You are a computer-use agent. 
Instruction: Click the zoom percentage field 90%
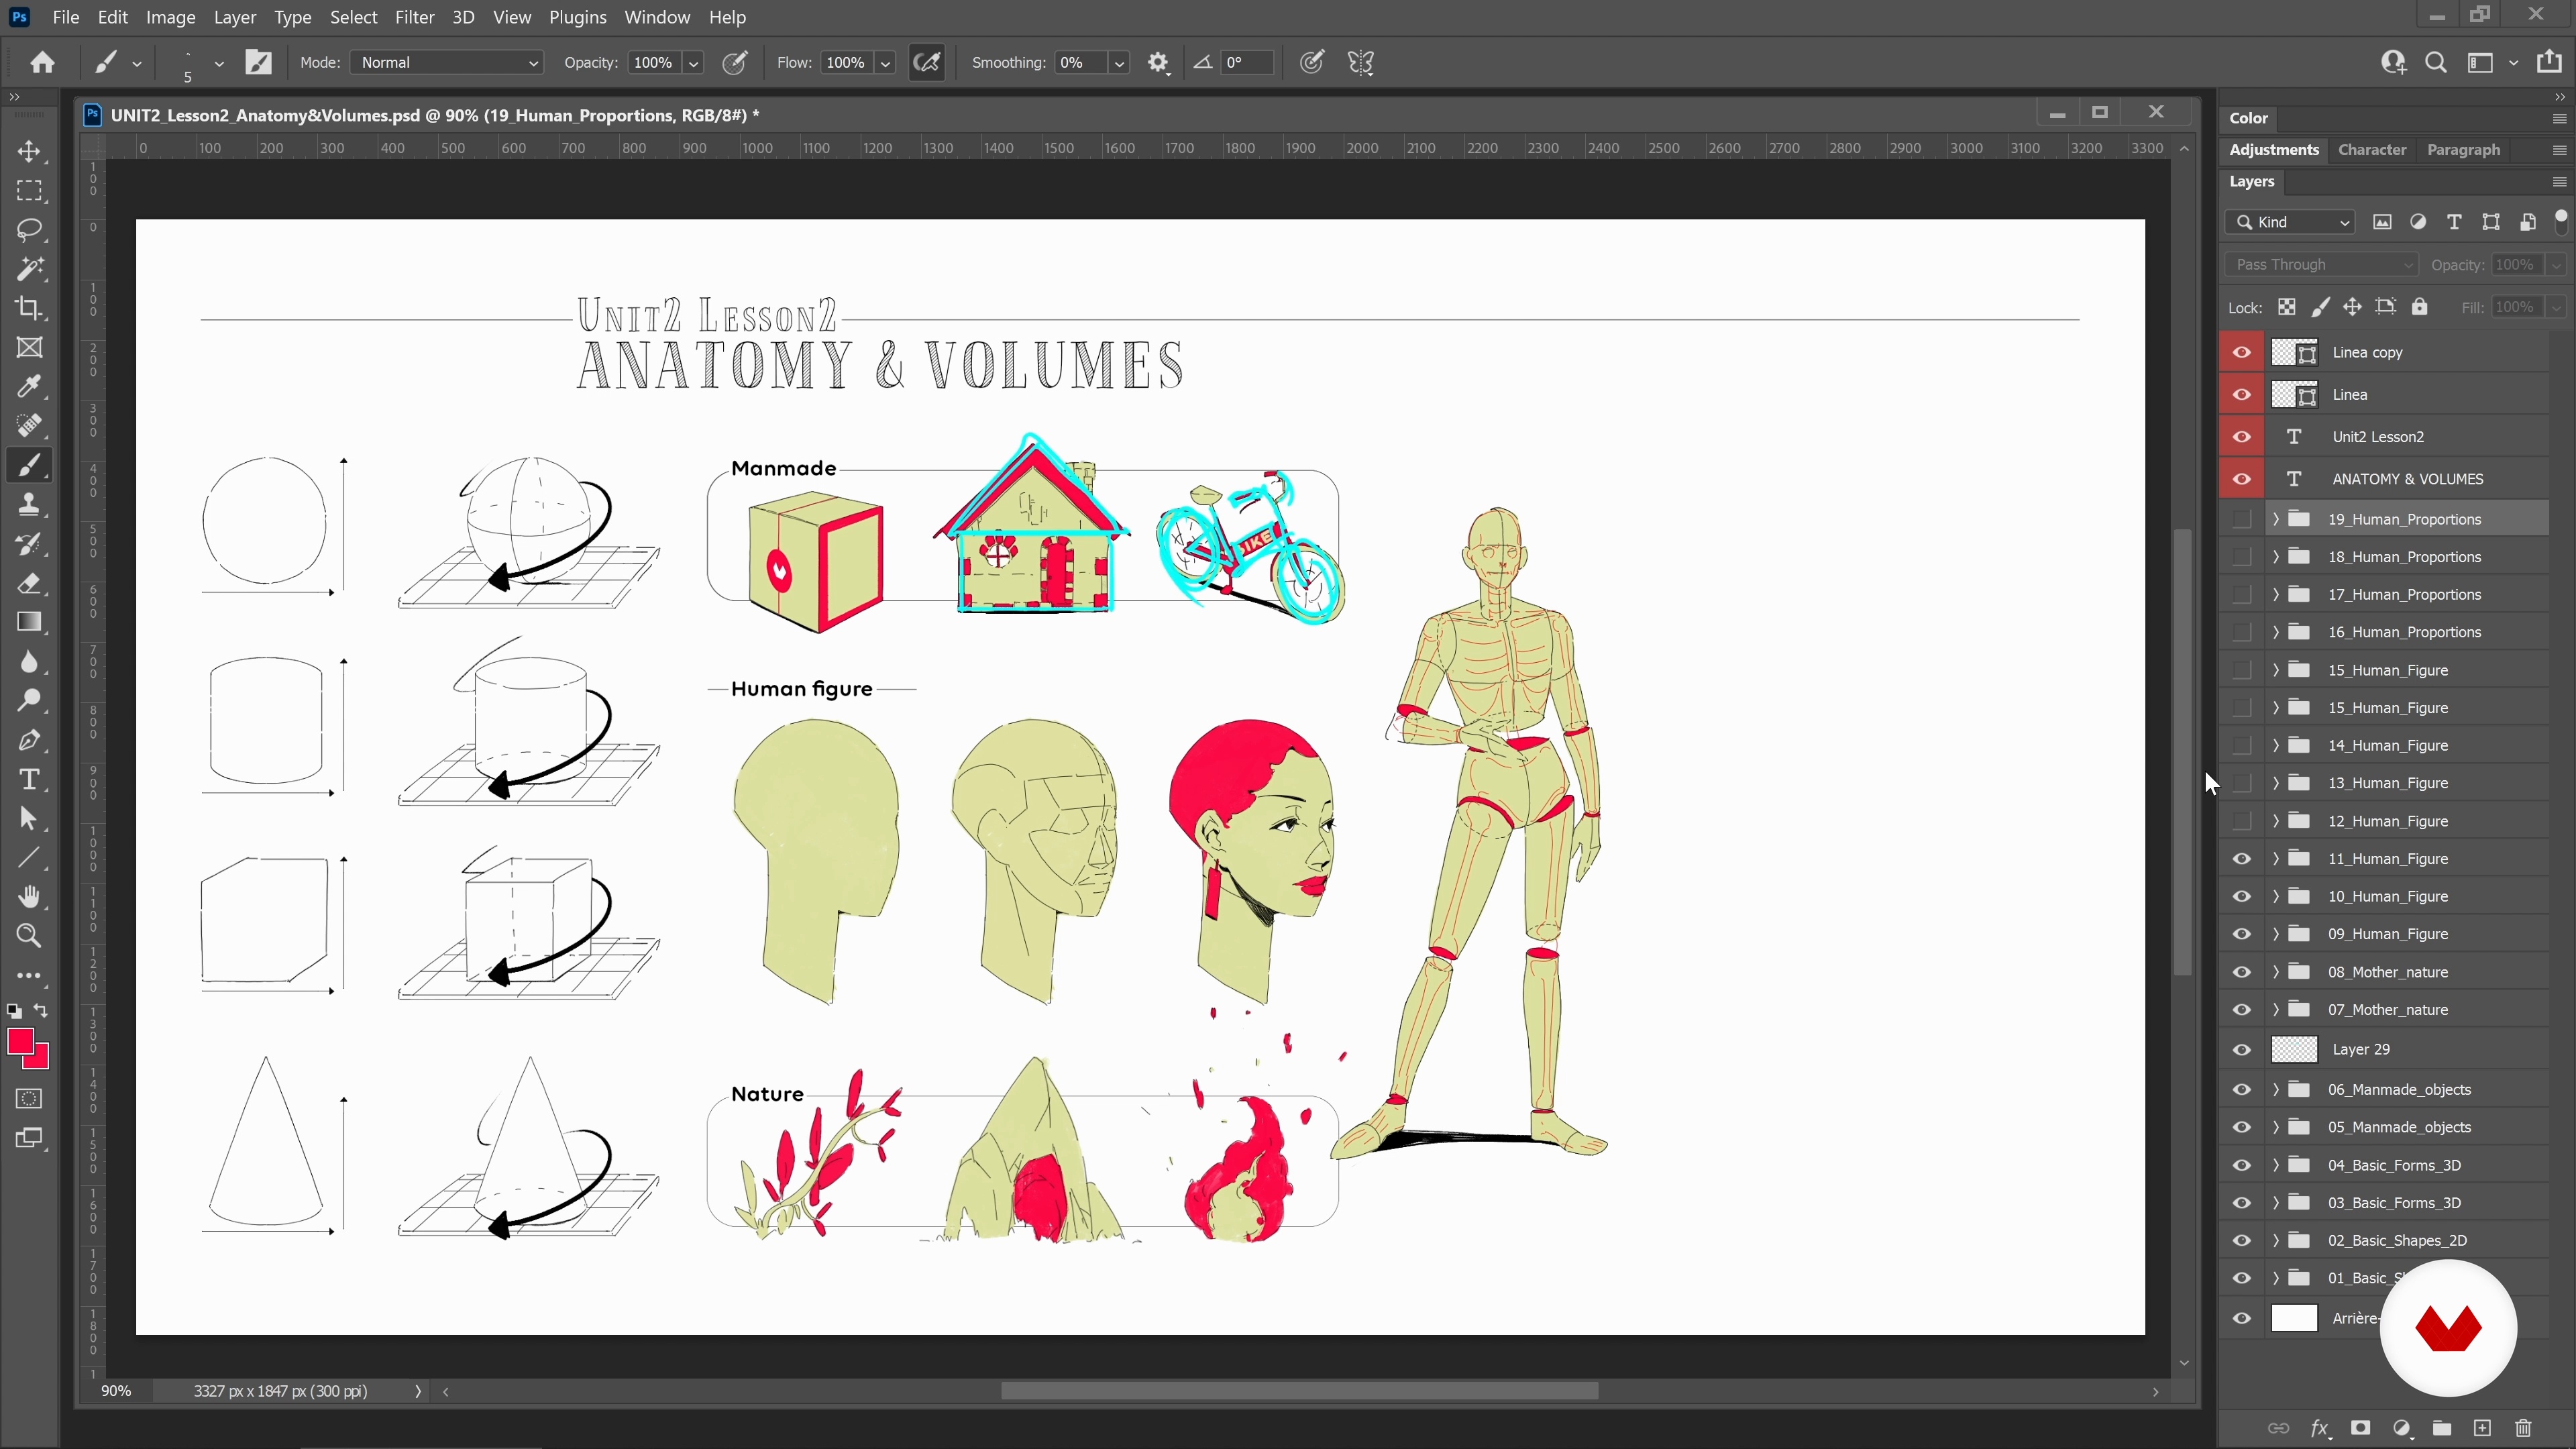click(116, 1392)
